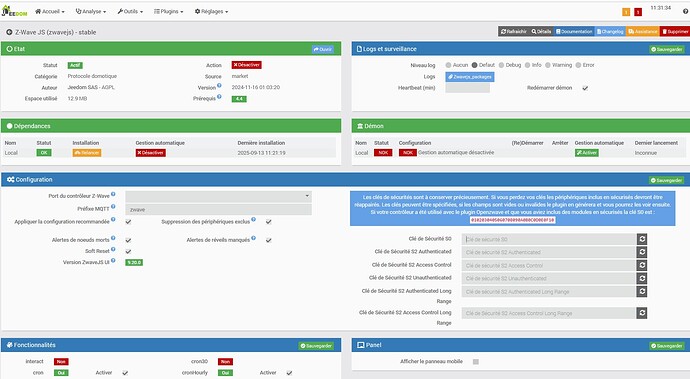
Task: Show help for Version ZwaveJS UI
Action: 113,260
